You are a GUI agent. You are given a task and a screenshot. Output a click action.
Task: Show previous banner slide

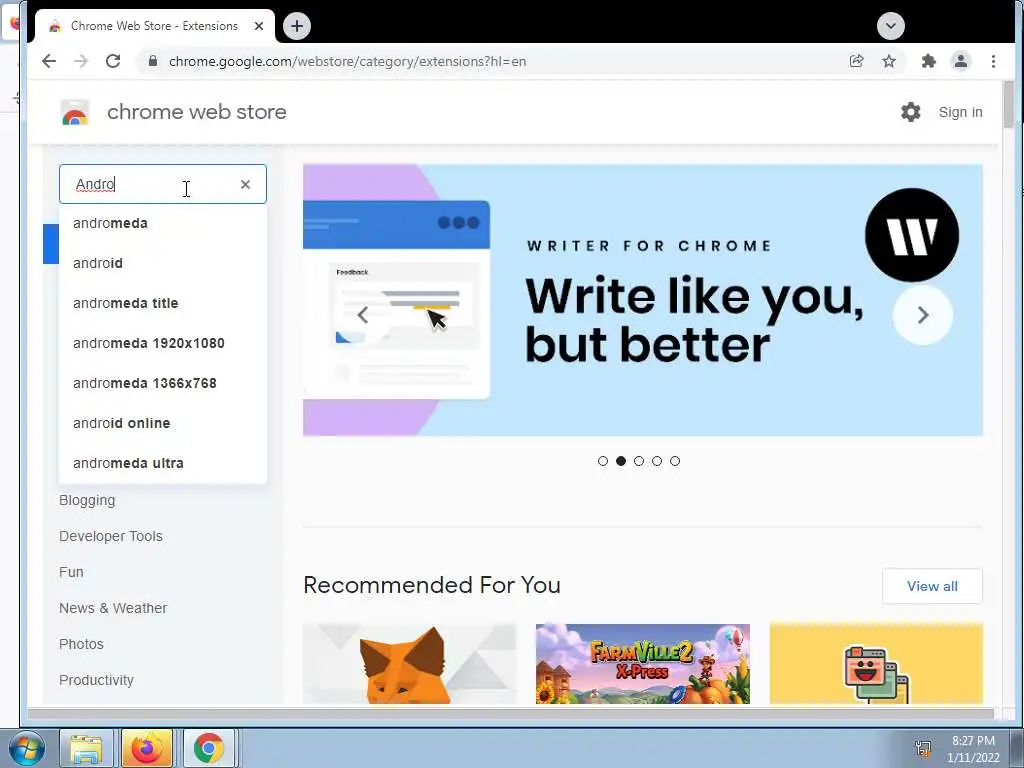click(x=363, y=315)
